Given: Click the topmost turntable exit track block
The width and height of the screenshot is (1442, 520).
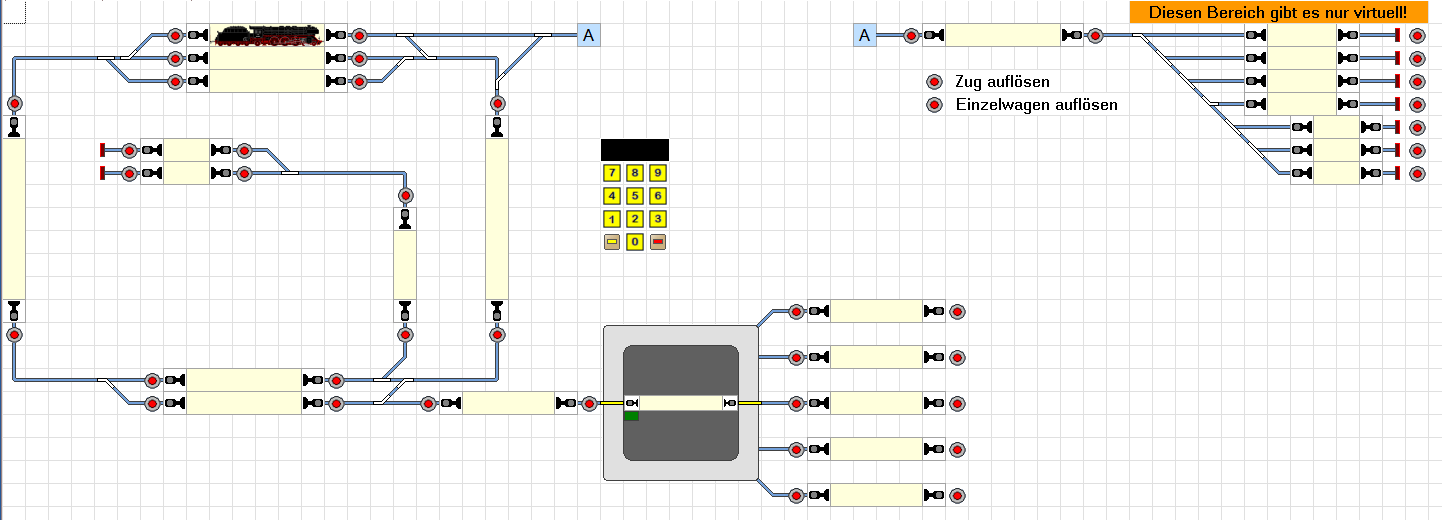Looking at the screenshot, I should point(877,311).
